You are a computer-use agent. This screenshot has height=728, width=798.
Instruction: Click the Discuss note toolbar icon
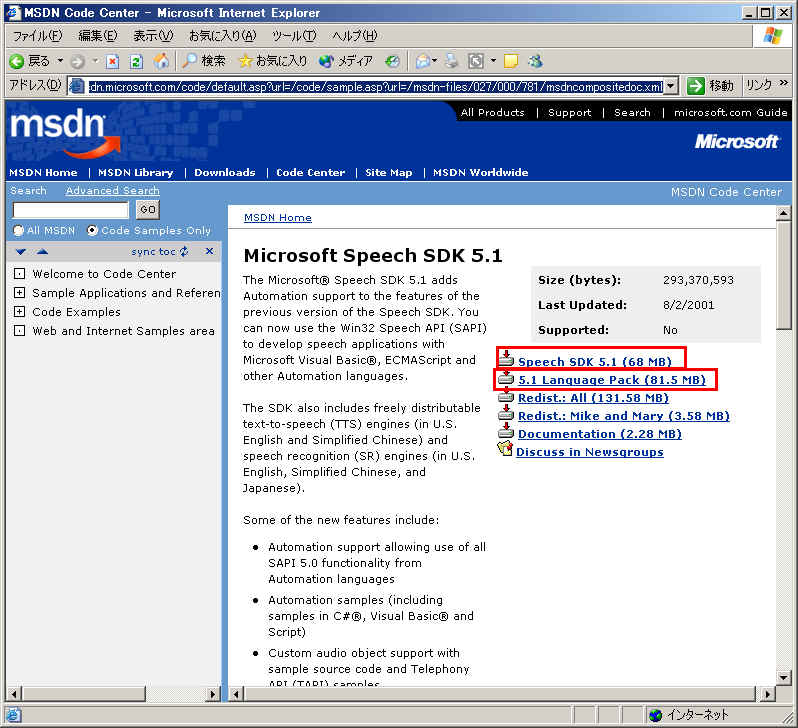[510, 62]
